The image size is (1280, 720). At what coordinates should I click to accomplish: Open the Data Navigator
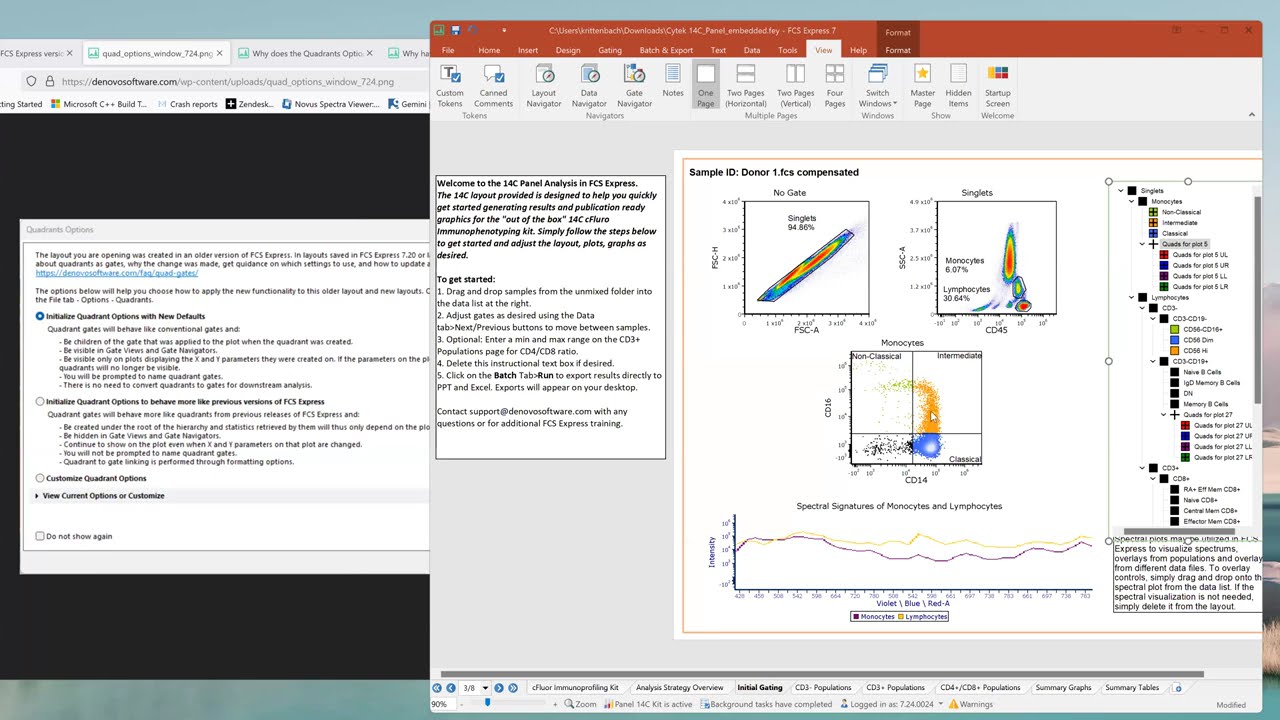[589, 85]
